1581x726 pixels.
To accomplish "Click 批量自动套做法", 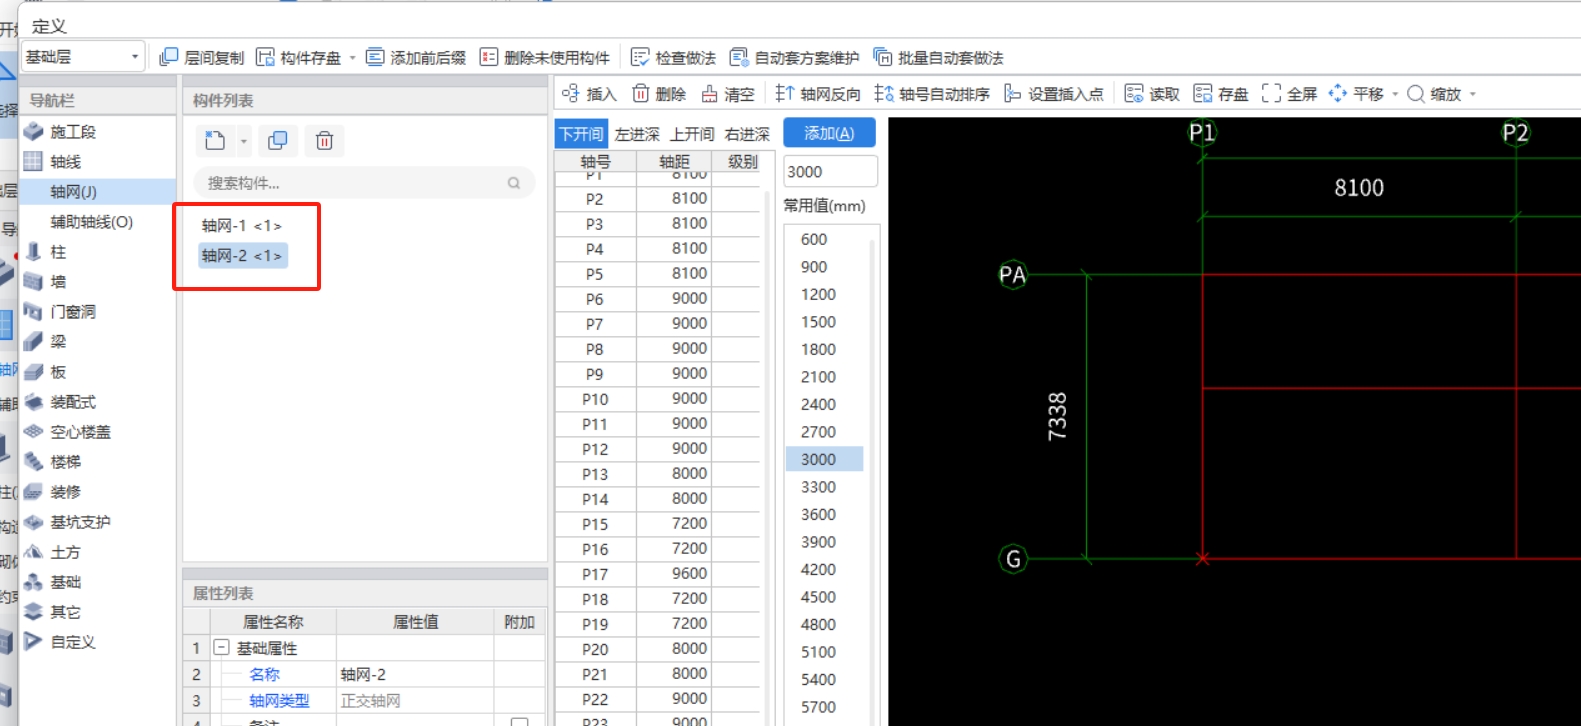I will click(938, 58).
